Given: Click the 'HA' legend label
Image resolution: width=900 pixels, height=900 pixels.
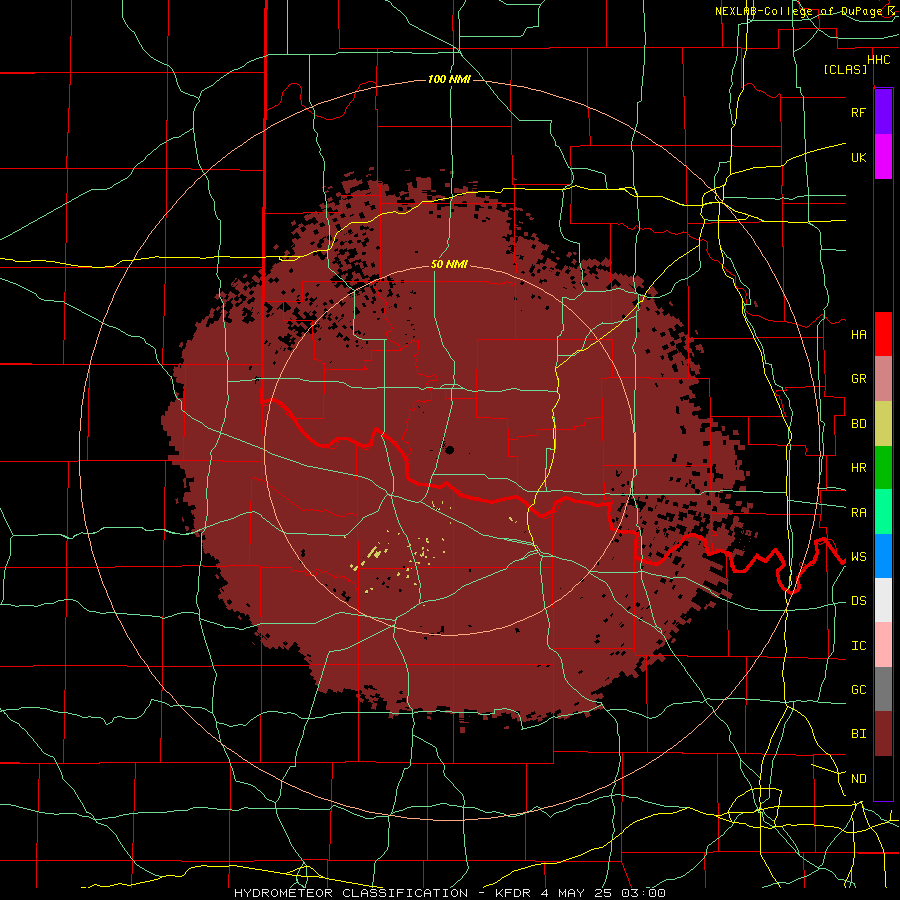Looking at the screenshot, I should (x=858, y=334).
